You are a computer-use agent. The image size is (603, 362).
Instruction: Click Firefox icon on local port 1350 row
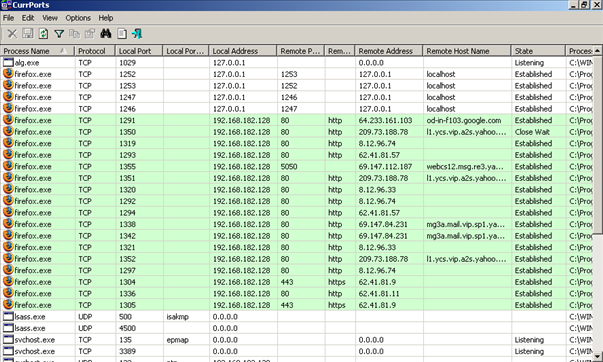pos(8,131)
